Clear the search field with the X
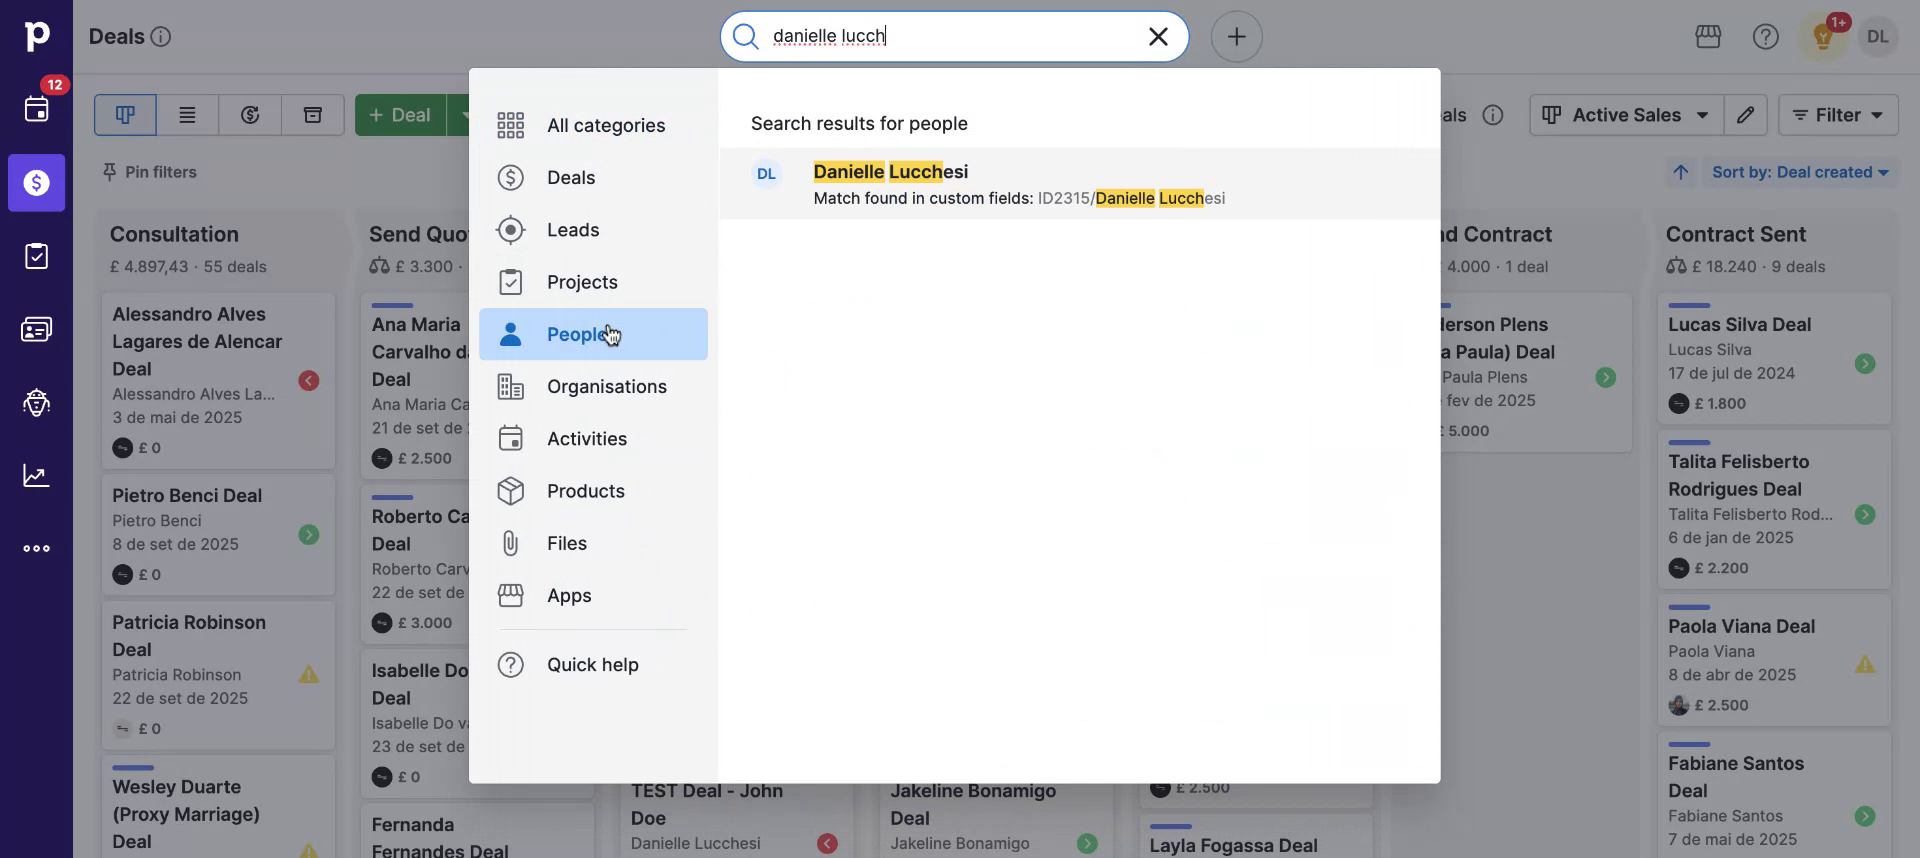This screenshot has width=1920, height=858. (x=1158, y=37)
